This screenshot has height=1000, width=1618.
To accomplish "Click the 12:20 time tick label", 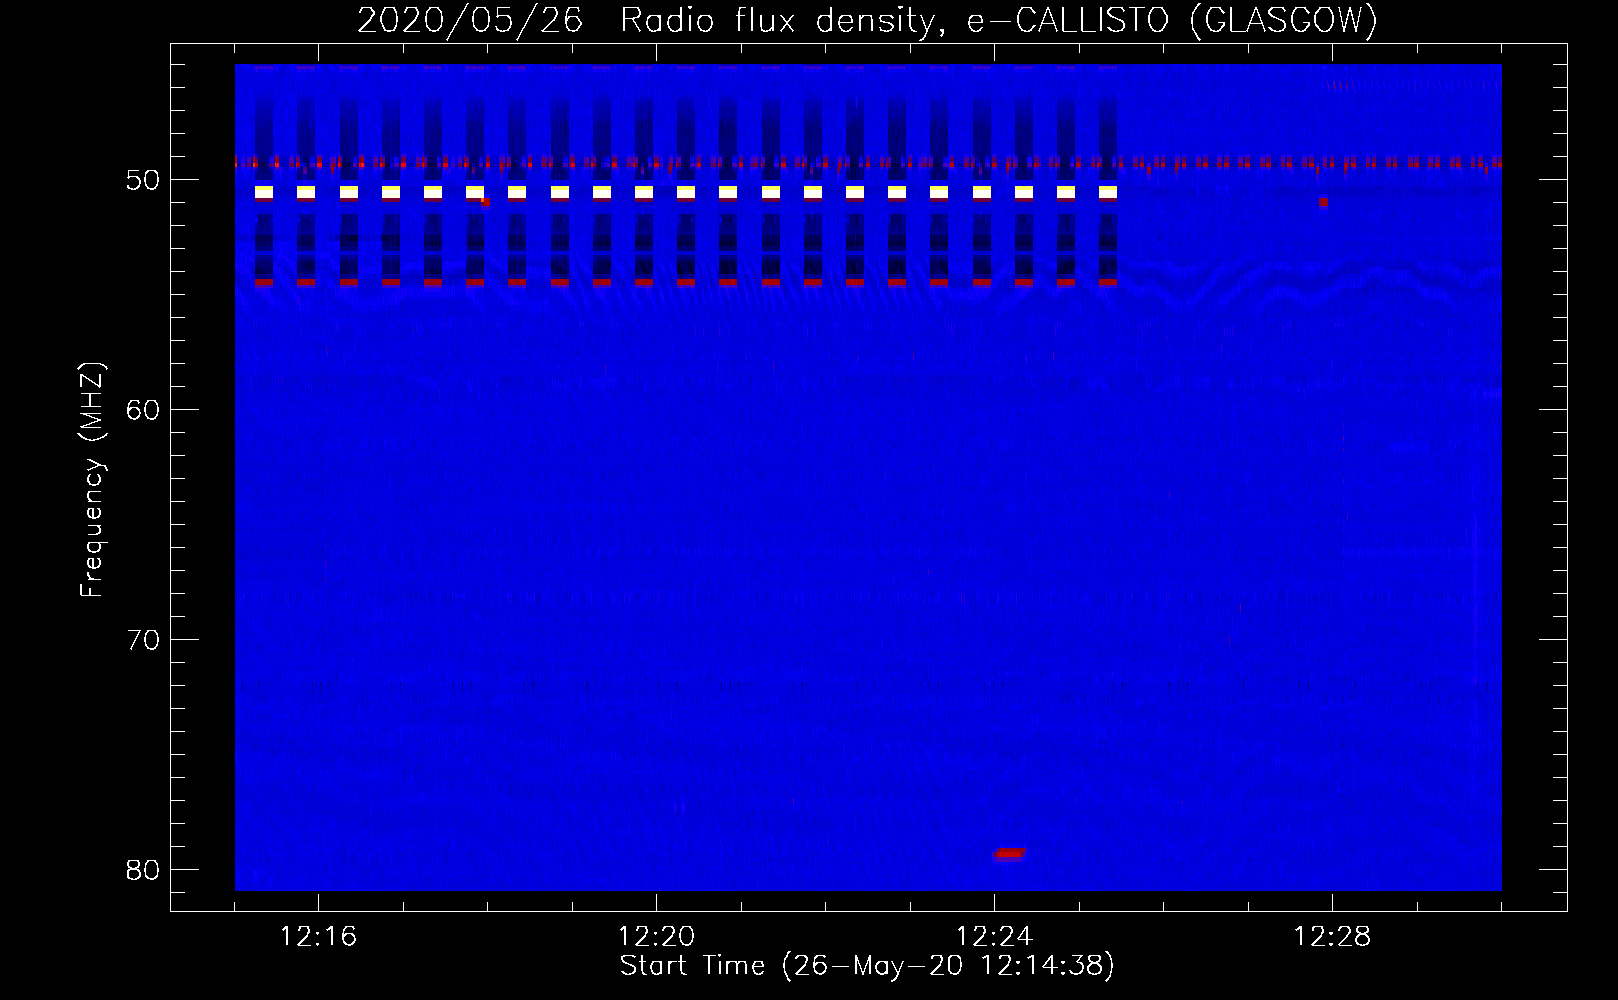I will tap(656, 937).
